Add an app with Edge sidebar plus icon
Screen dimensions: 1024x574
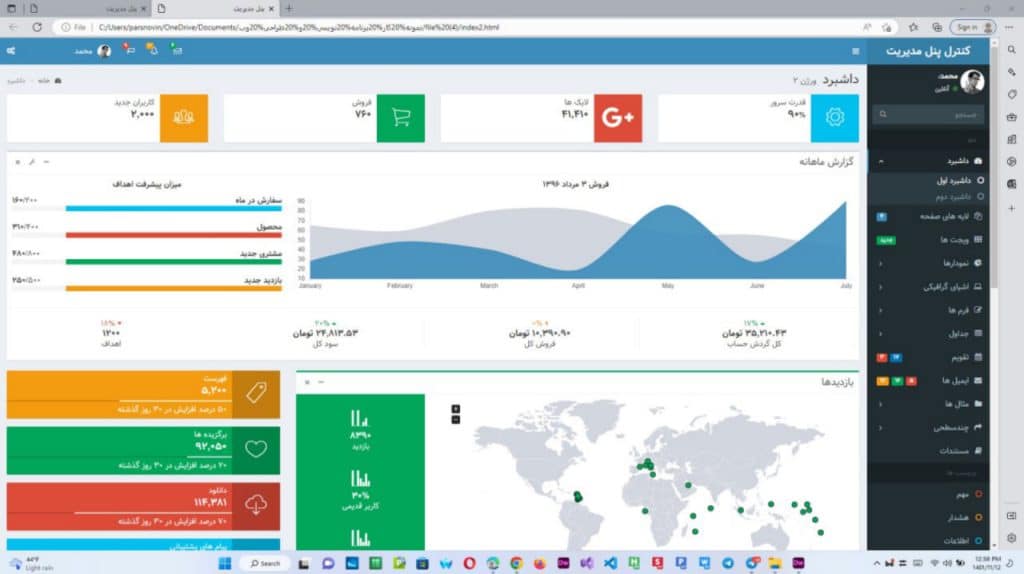tap(1011, 208)
